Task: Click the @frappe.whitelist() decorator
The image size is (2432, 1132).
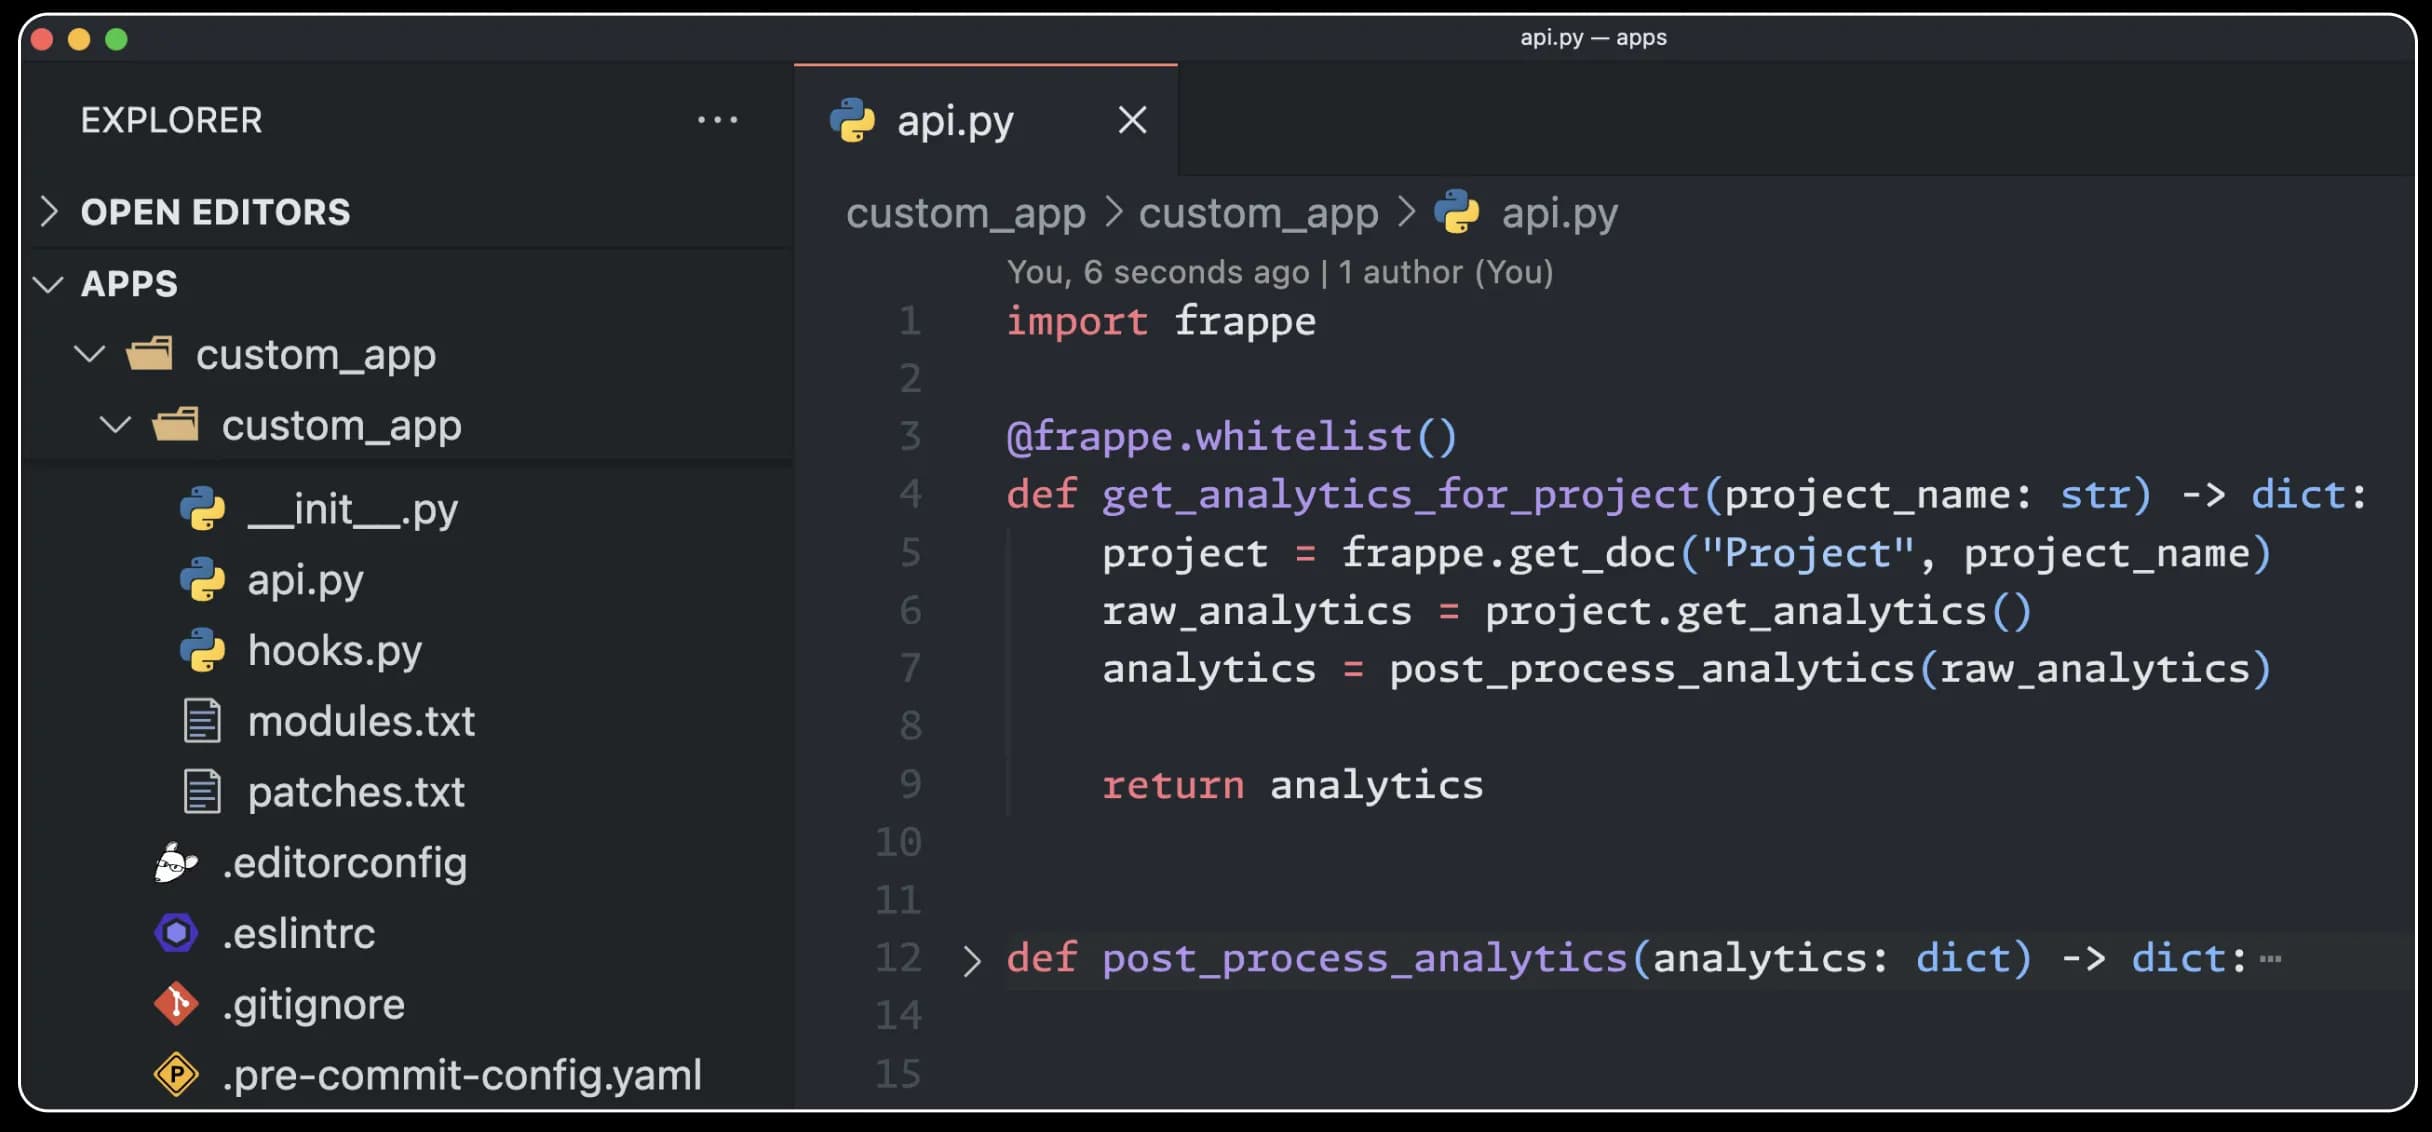Action: pos(1231,437)
